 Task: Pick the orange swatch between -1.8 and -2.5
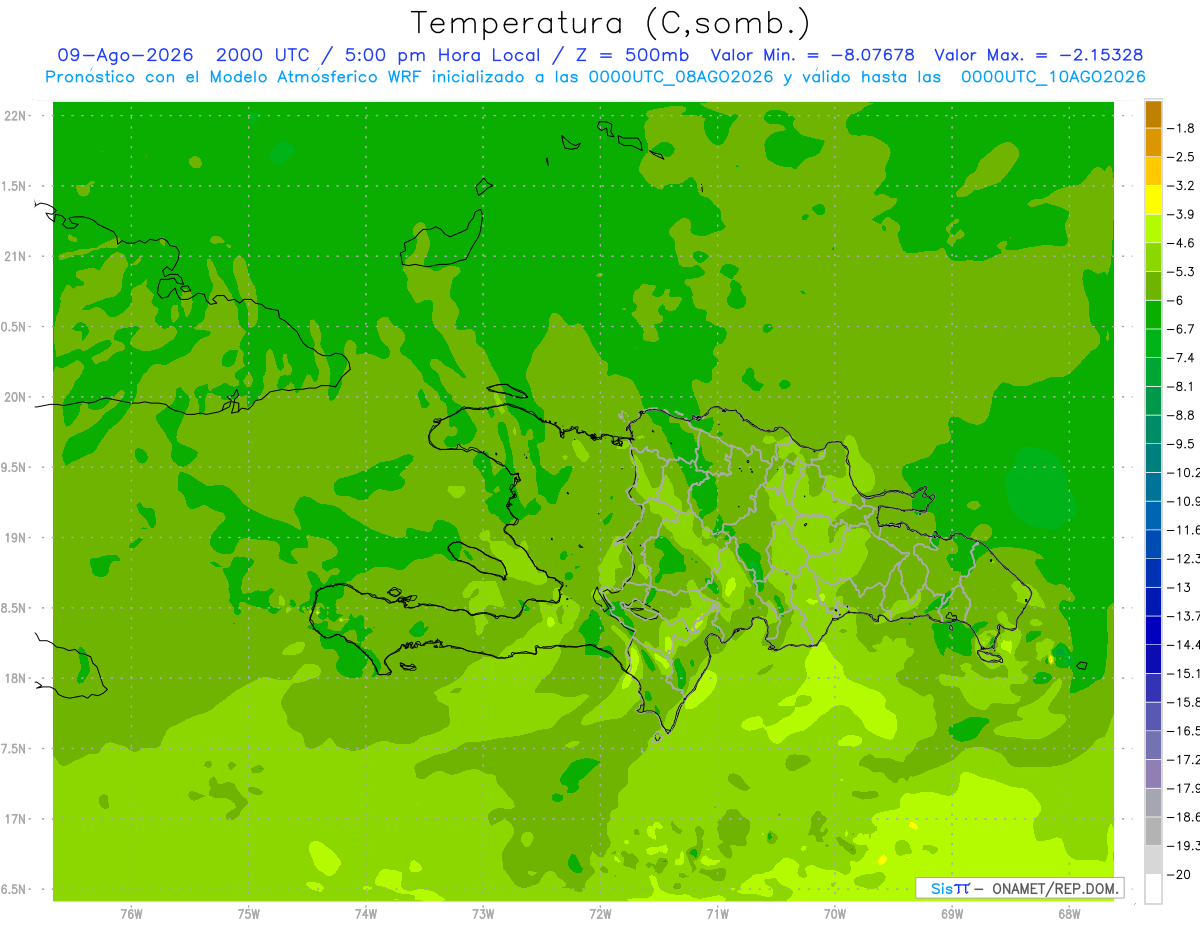(1153, 142)
